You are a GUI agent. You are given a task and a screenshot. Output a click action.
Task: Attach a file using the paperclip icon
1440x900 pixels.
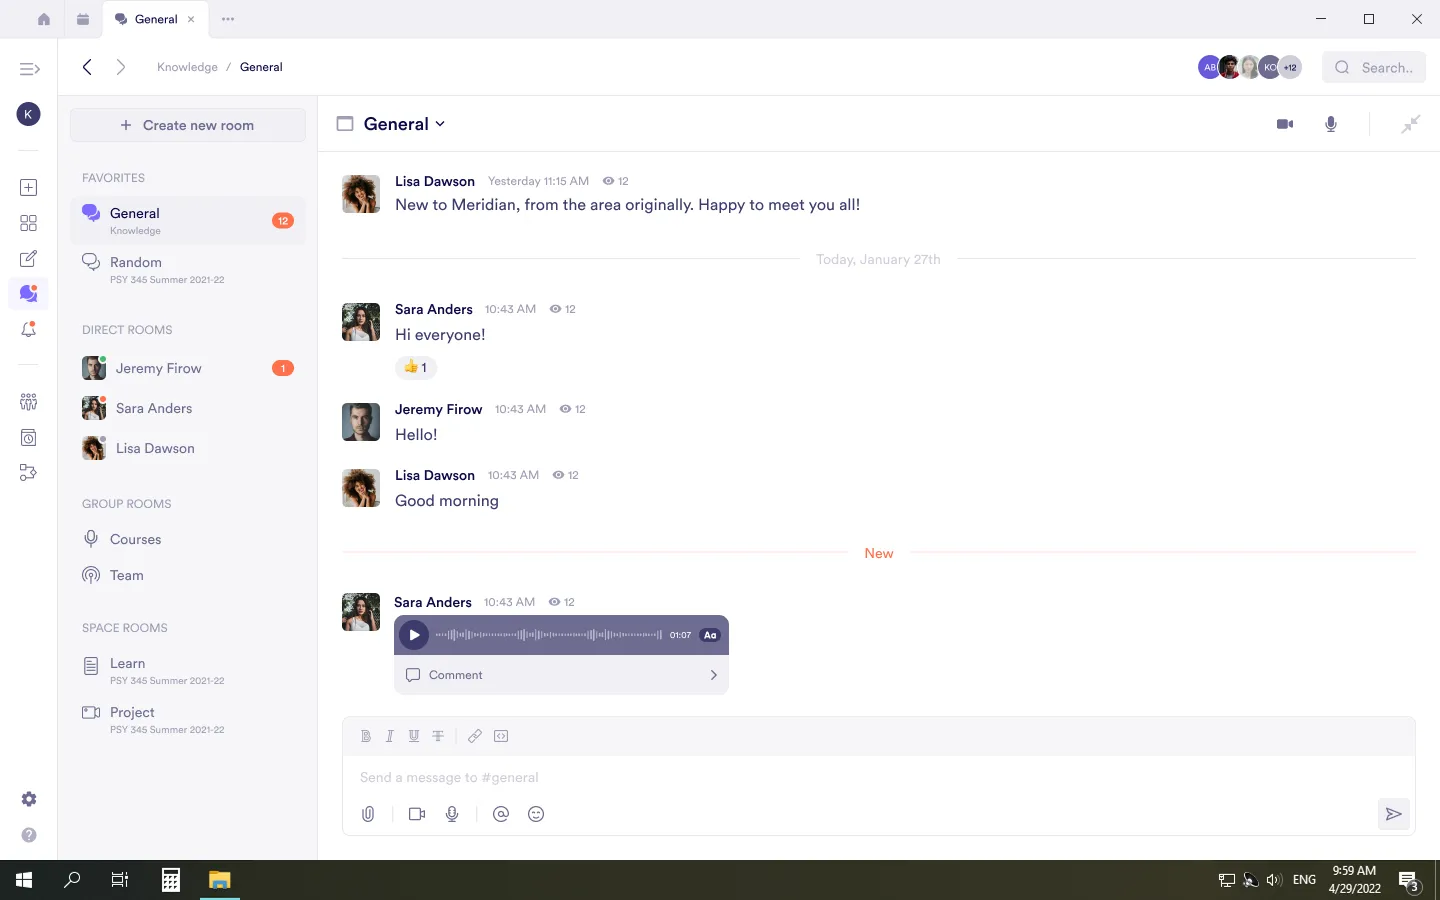(x=368, y=814)
